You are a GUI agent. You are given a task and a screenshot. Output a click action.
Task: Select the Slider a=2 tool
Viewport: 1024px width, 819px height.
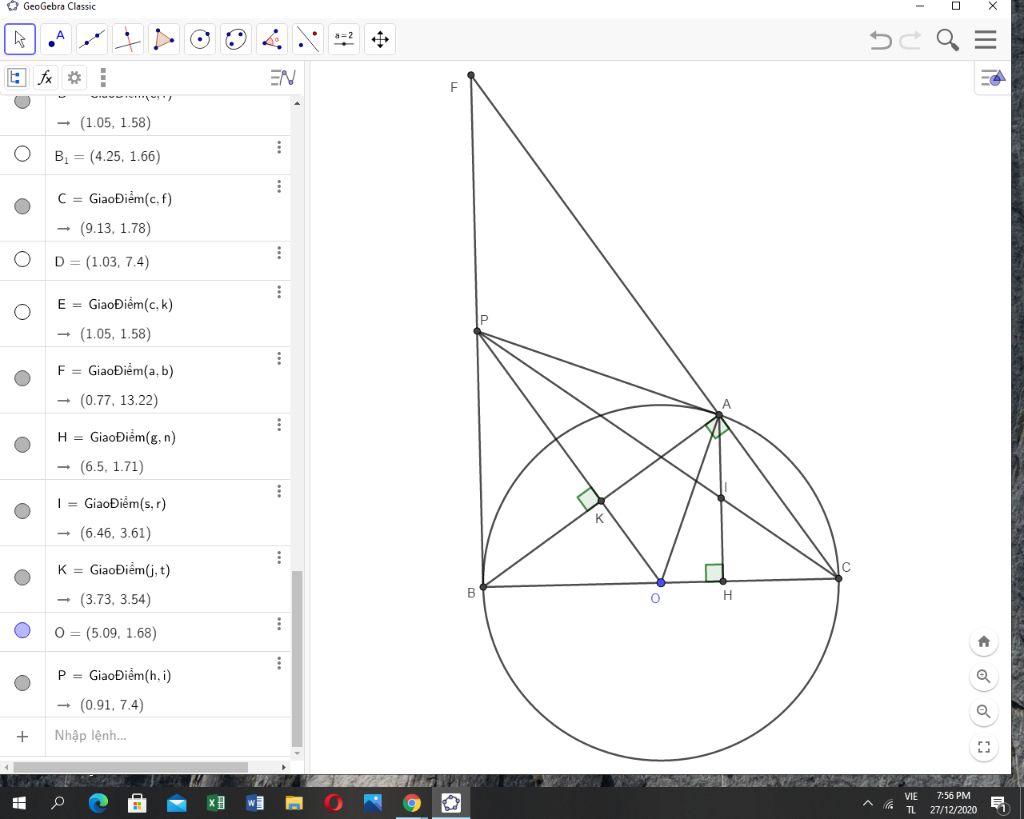pyautogui.click(x=344, y=39)
